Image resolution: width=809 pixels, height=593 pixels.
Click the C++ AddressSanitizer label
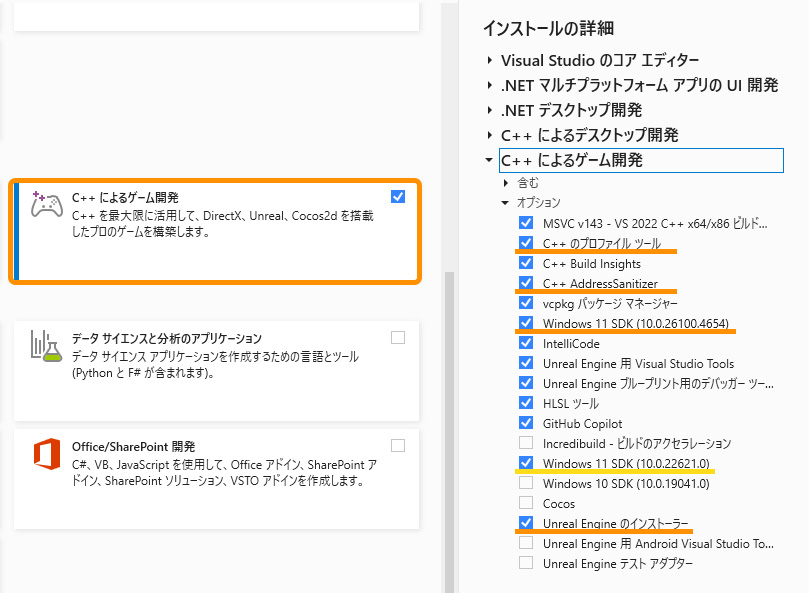(x=600, y=283)
